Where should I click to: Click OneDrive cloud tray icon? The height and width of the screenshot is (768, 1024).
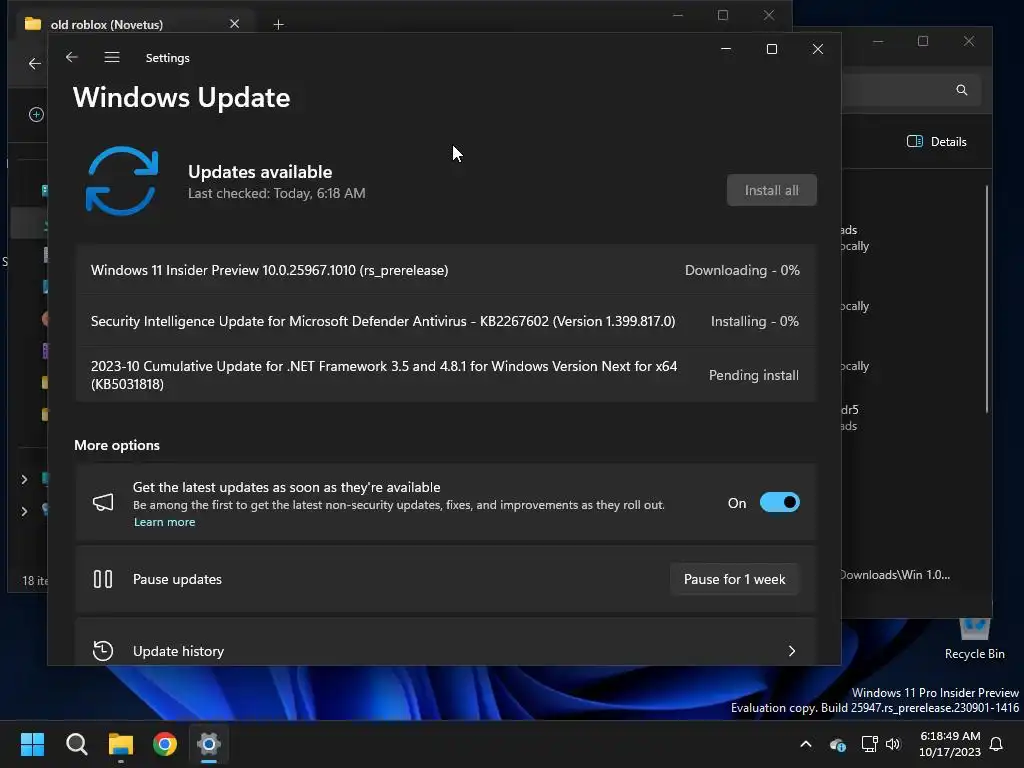pyautogui.click(x=838, y=744)
